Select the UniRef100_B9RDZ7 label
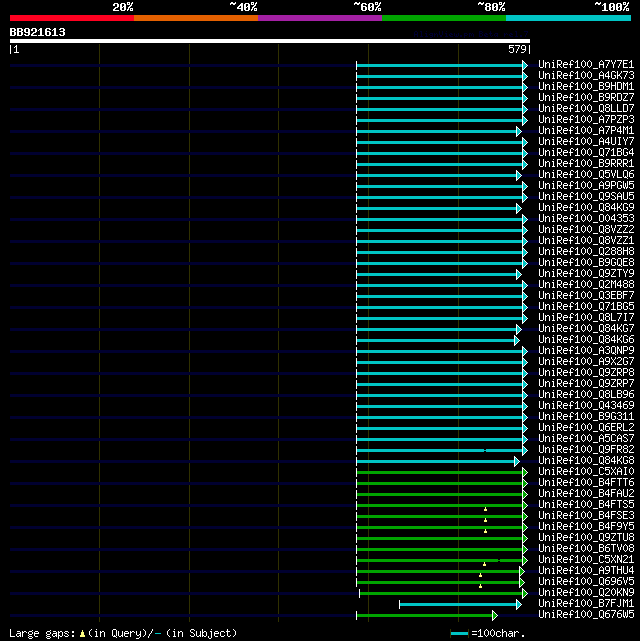 click(586, 98)
